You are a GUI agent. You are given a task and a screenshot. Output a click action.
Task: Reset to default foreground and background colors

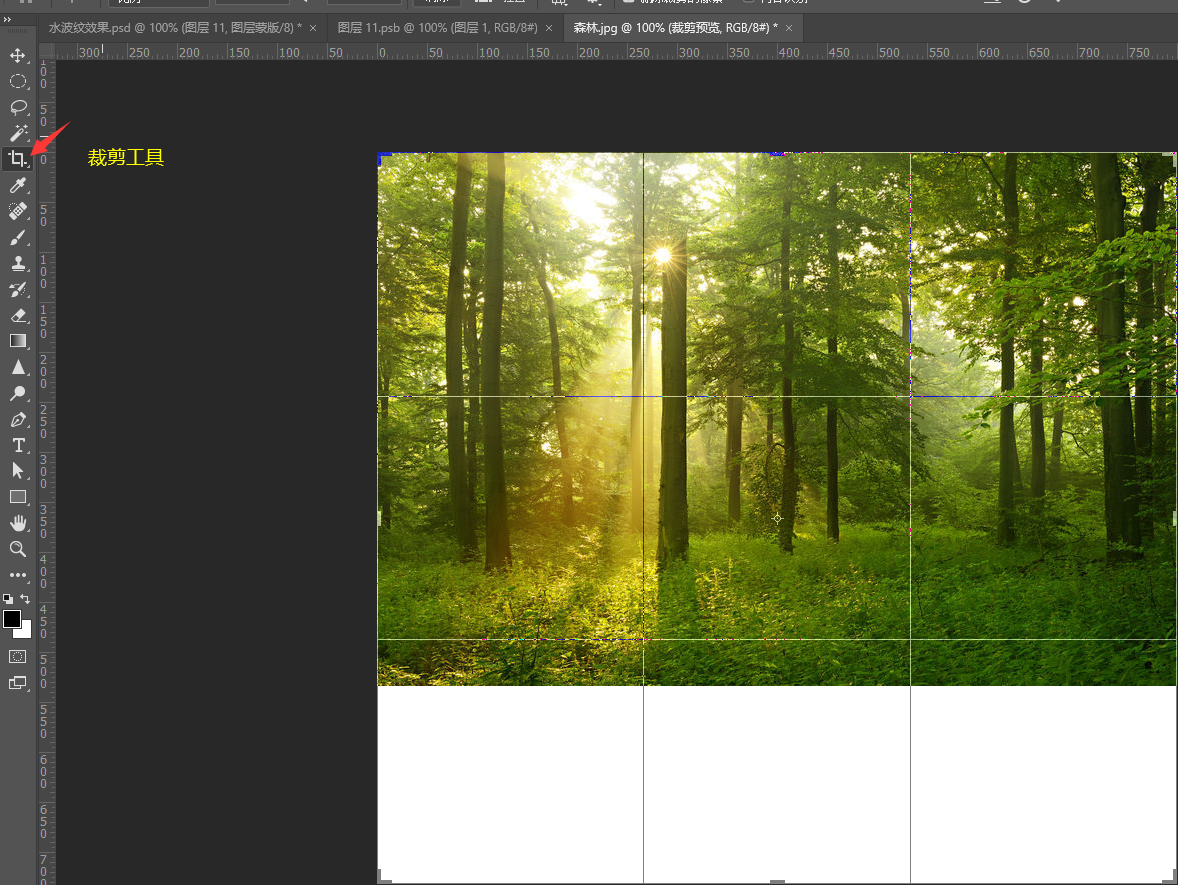(8, 599)
